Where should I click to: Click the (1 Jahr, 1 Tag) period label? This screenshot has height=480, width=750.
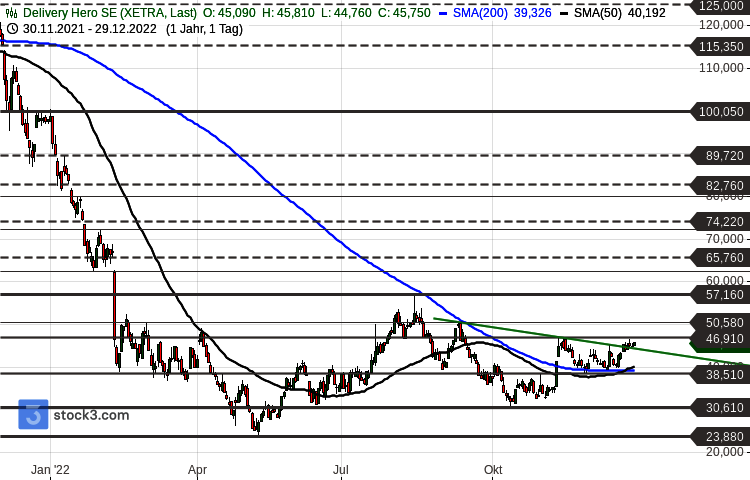click(204, 29)
